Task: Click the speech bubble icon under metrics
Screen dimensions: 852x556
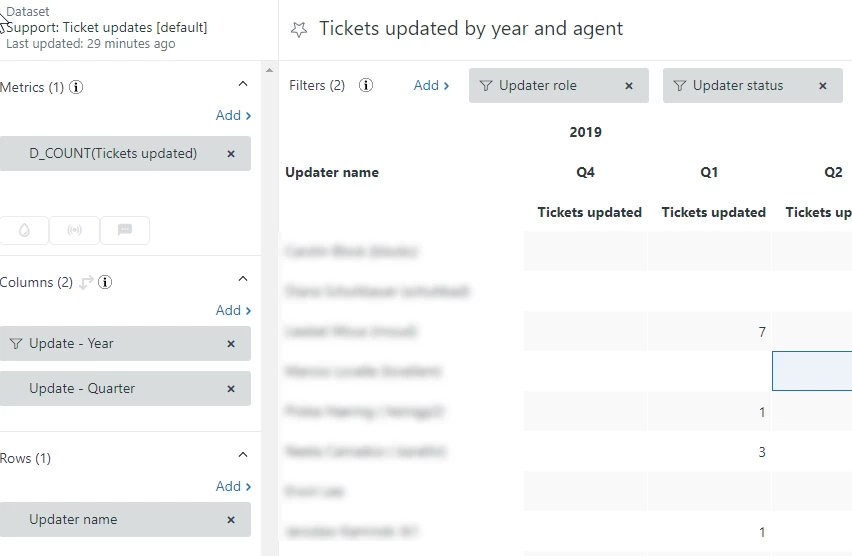Action: tap(125, 230)
